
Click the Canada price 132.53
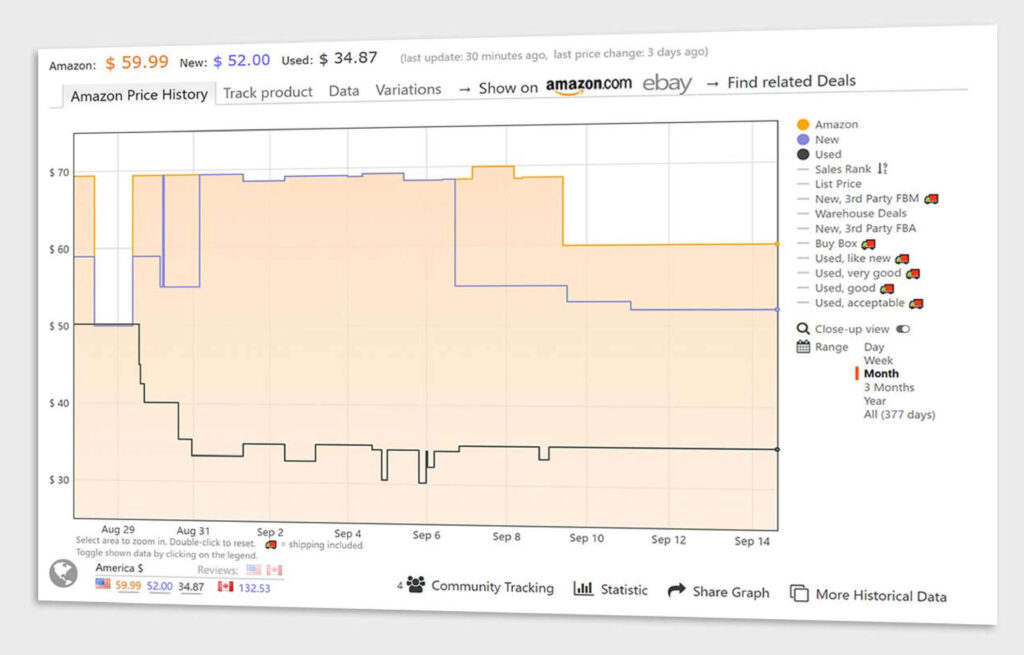click(253, 587)
